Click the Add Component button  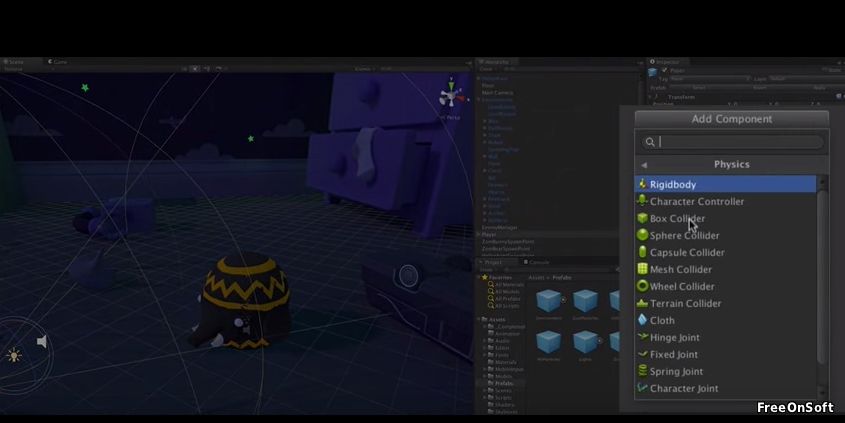[732, 119]
